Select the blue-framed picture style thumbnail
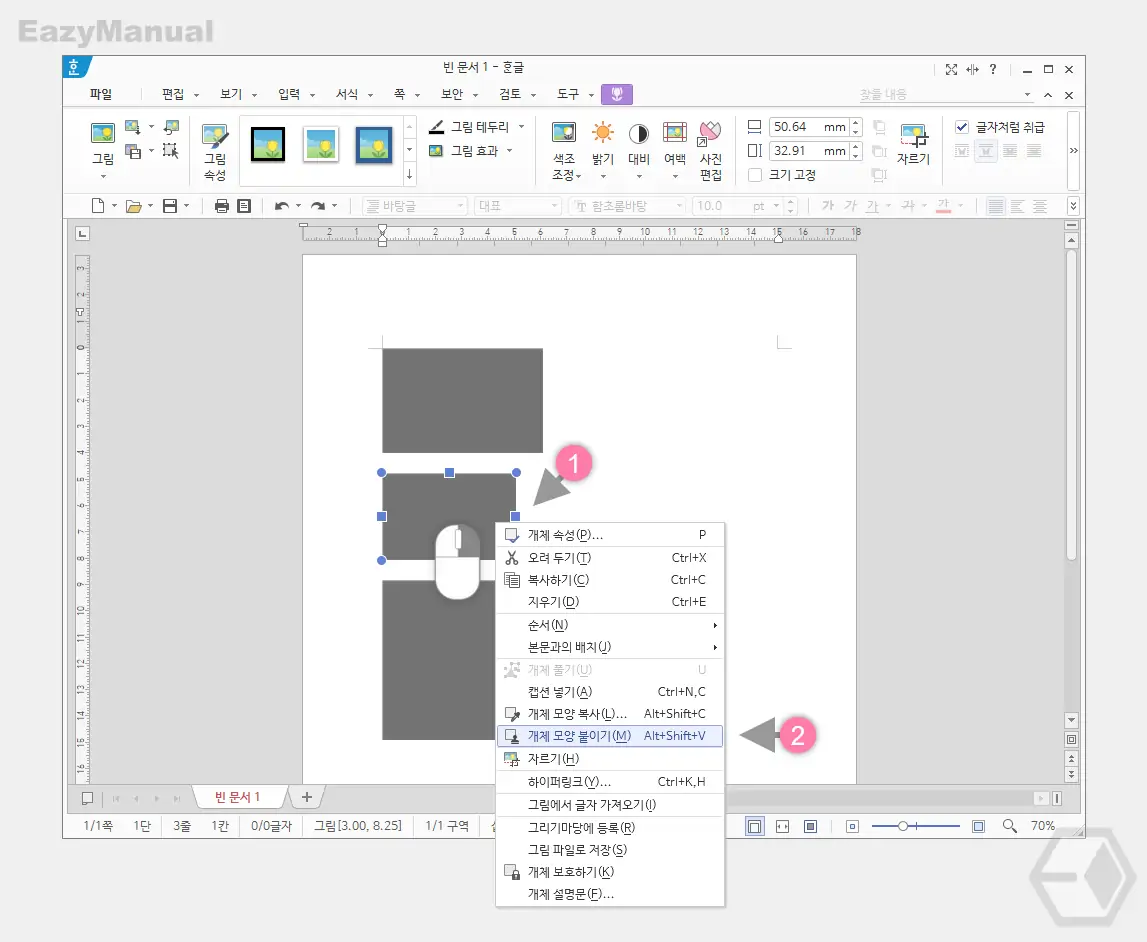 click(375, 144)
